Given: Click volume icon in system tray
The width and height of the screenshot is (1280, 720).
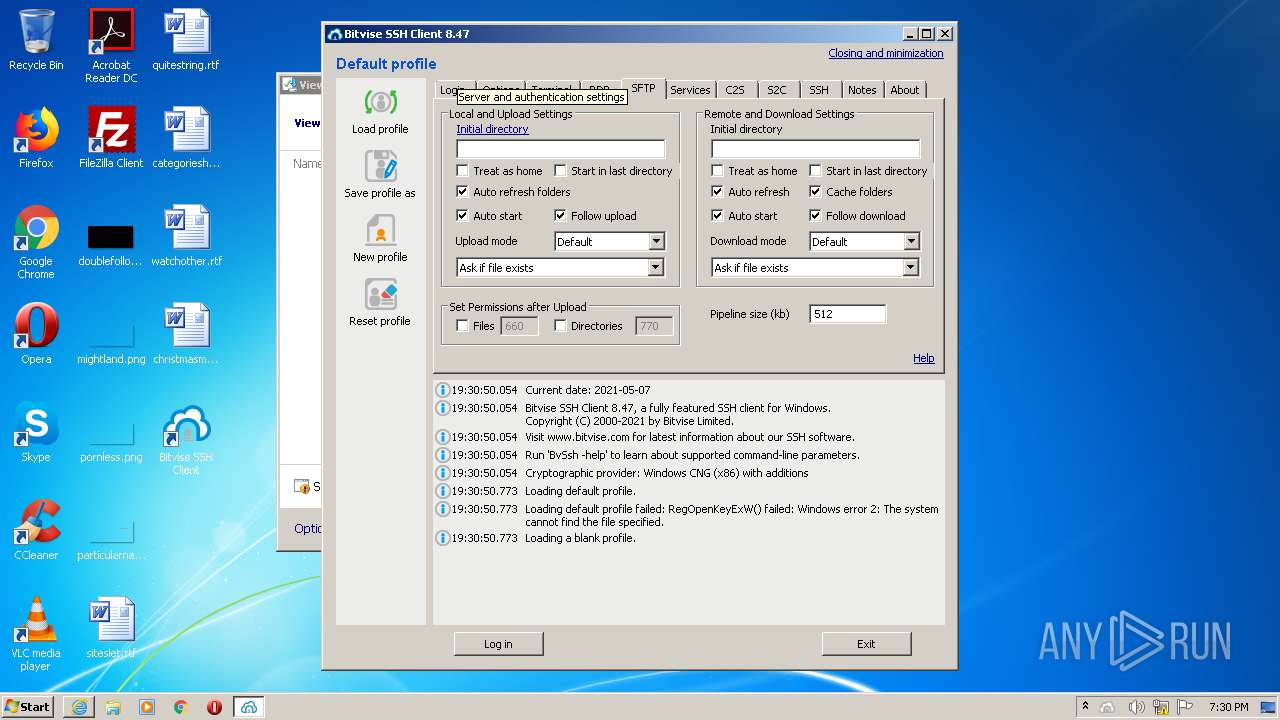Looking at the screenshot, I should point(1136,707).
